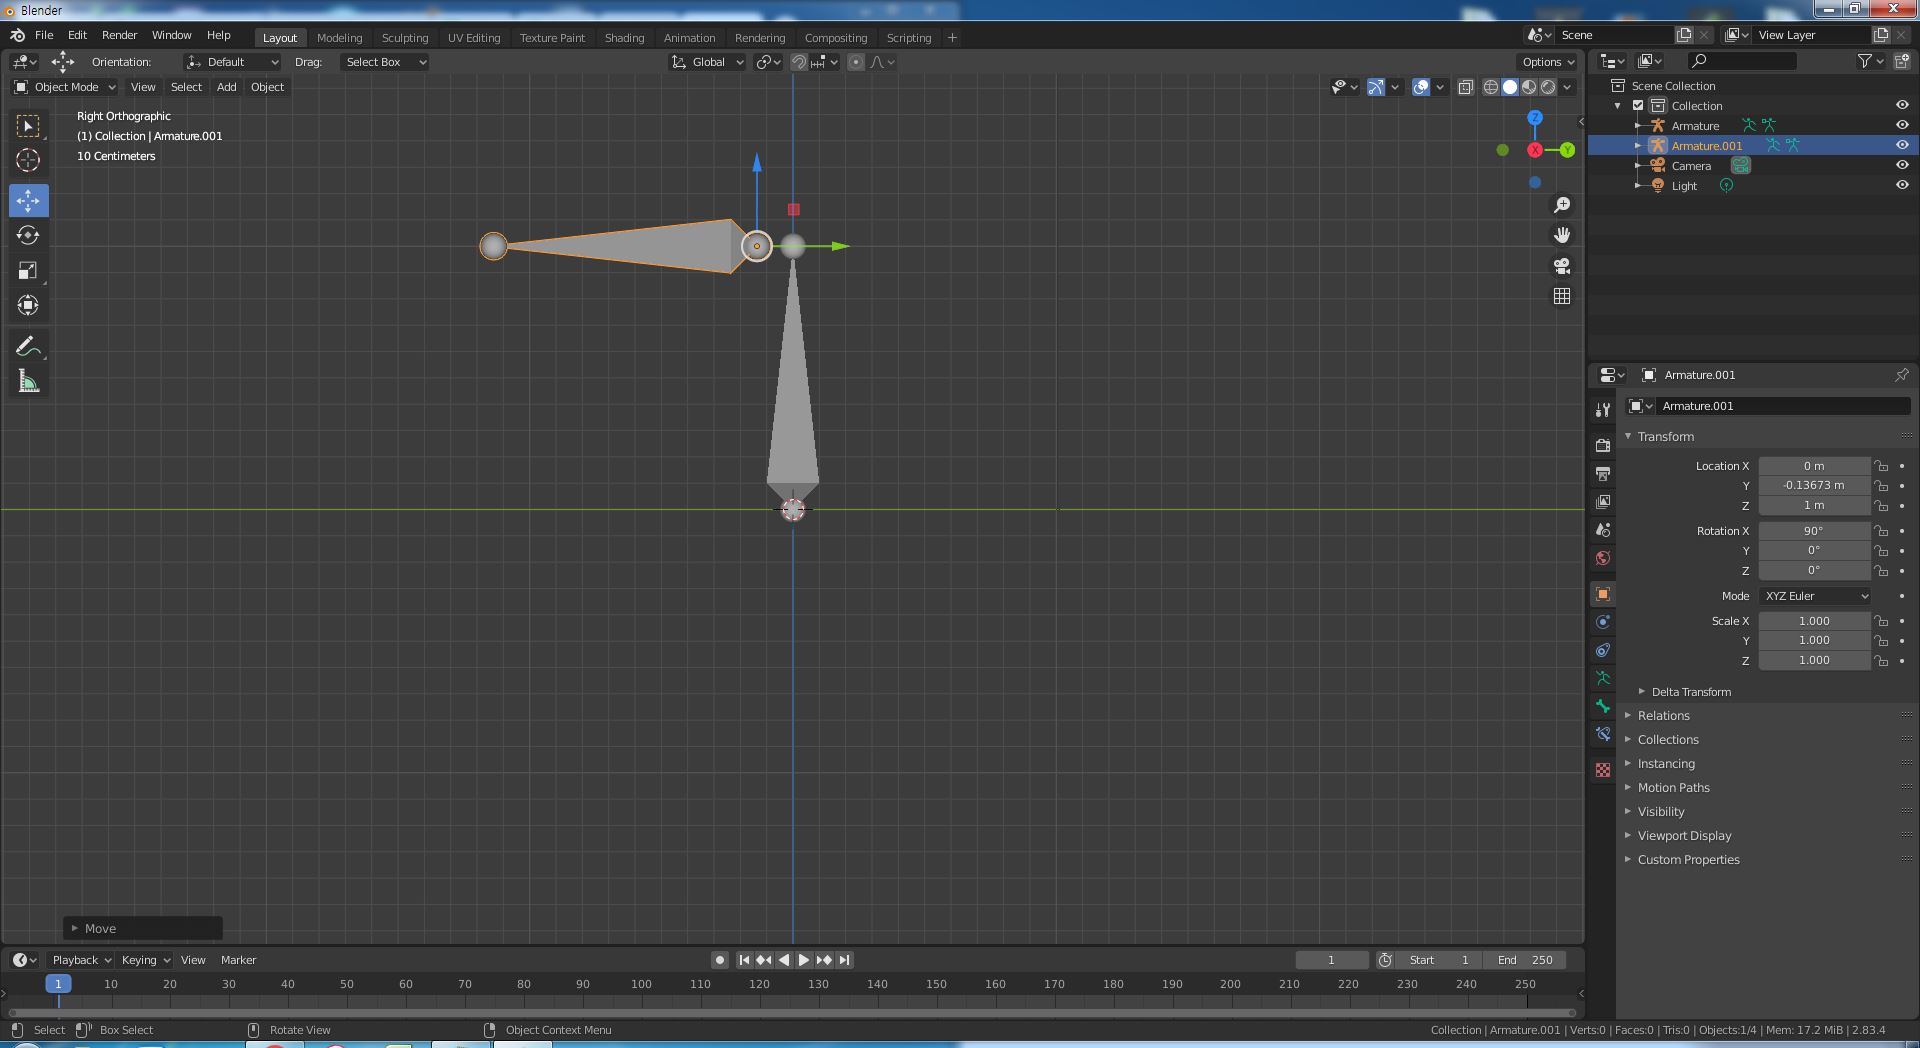
Task: Select the Move tool
Action: 28,200
